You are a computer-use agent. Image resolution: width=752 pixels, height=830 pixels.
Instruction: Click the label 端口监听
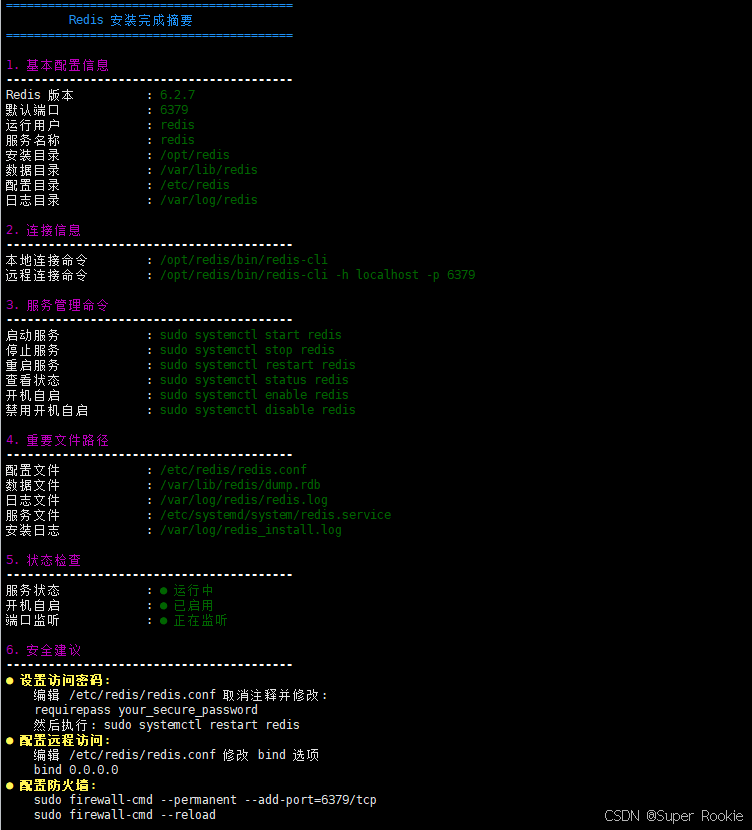[x=33, y=620]
